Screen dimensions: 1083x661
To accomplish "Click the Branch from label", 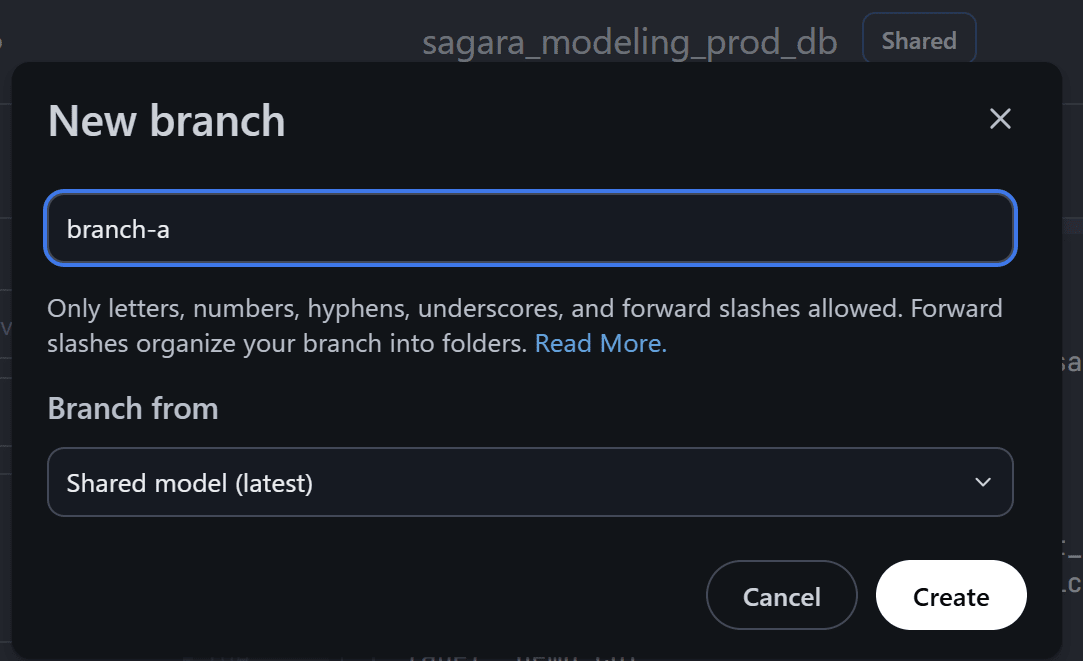I will point(133,409).
